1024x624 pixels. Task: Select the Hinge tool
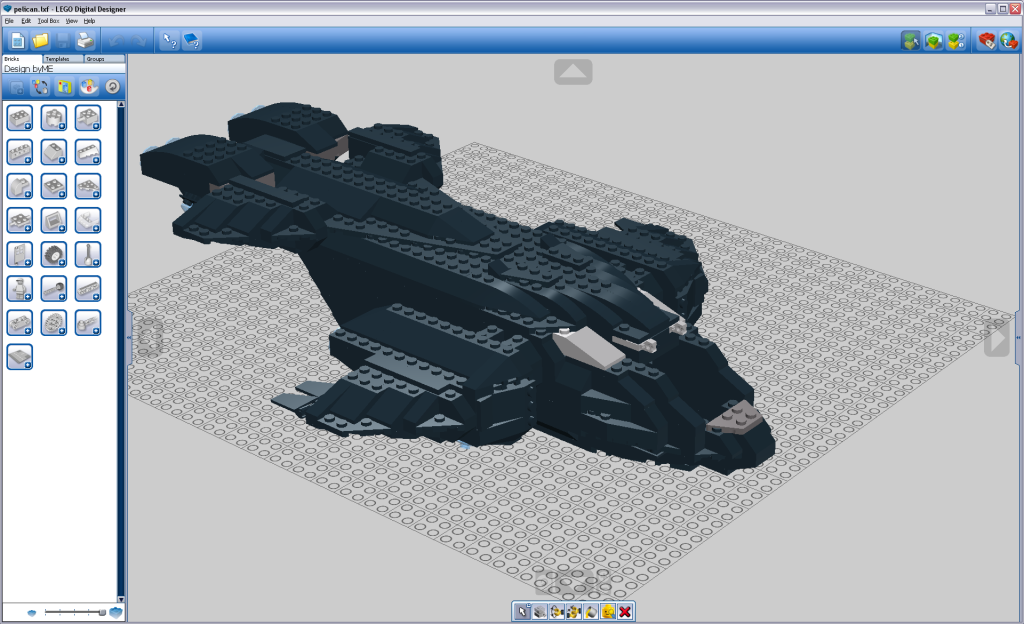[556, 612]
